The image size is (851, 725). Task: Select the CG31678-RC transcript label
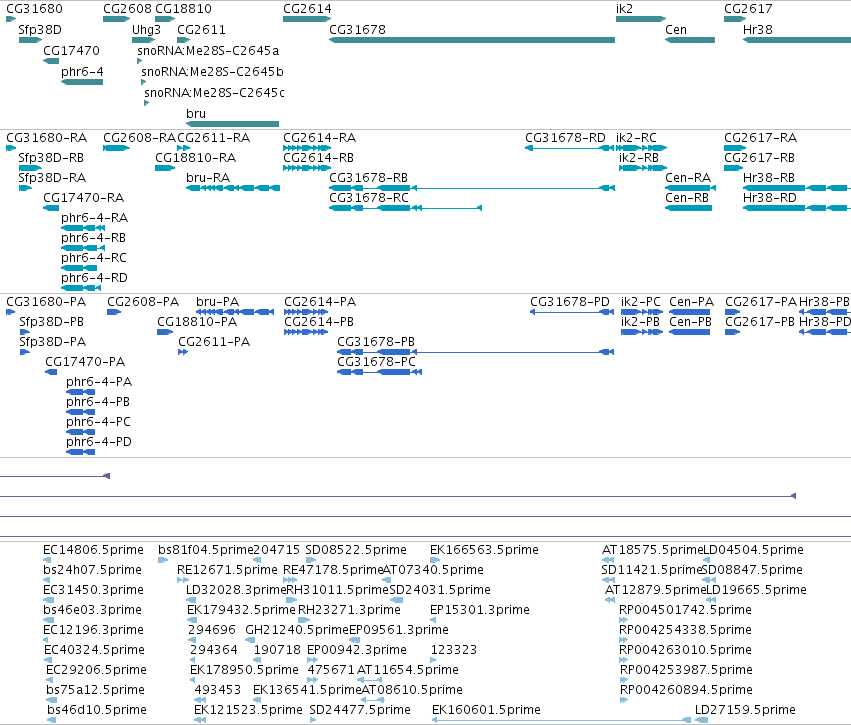(x=369, y=198)
